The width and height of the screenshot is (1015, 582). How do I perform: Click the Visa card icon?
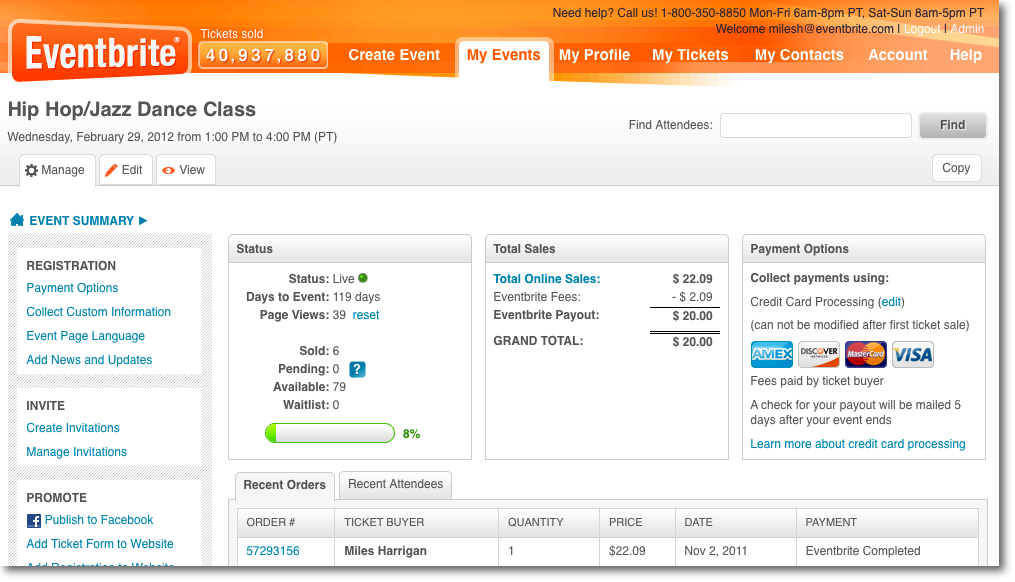913,354
